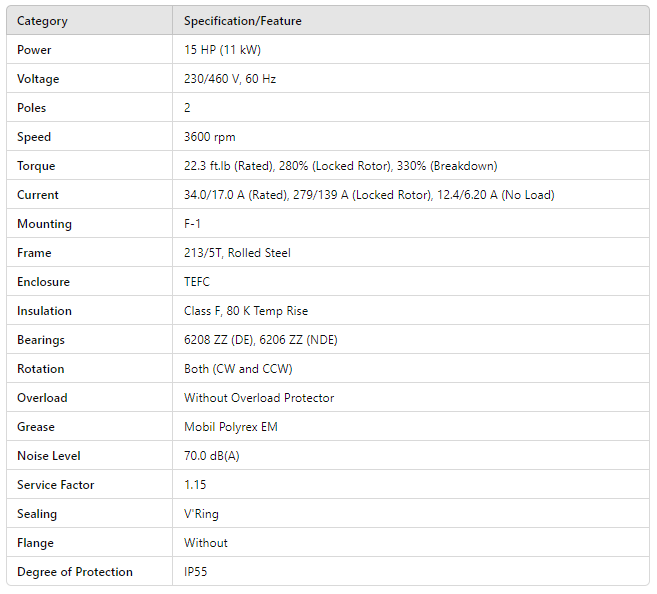Select the Service Factor row label

click(x=54, y=485)
